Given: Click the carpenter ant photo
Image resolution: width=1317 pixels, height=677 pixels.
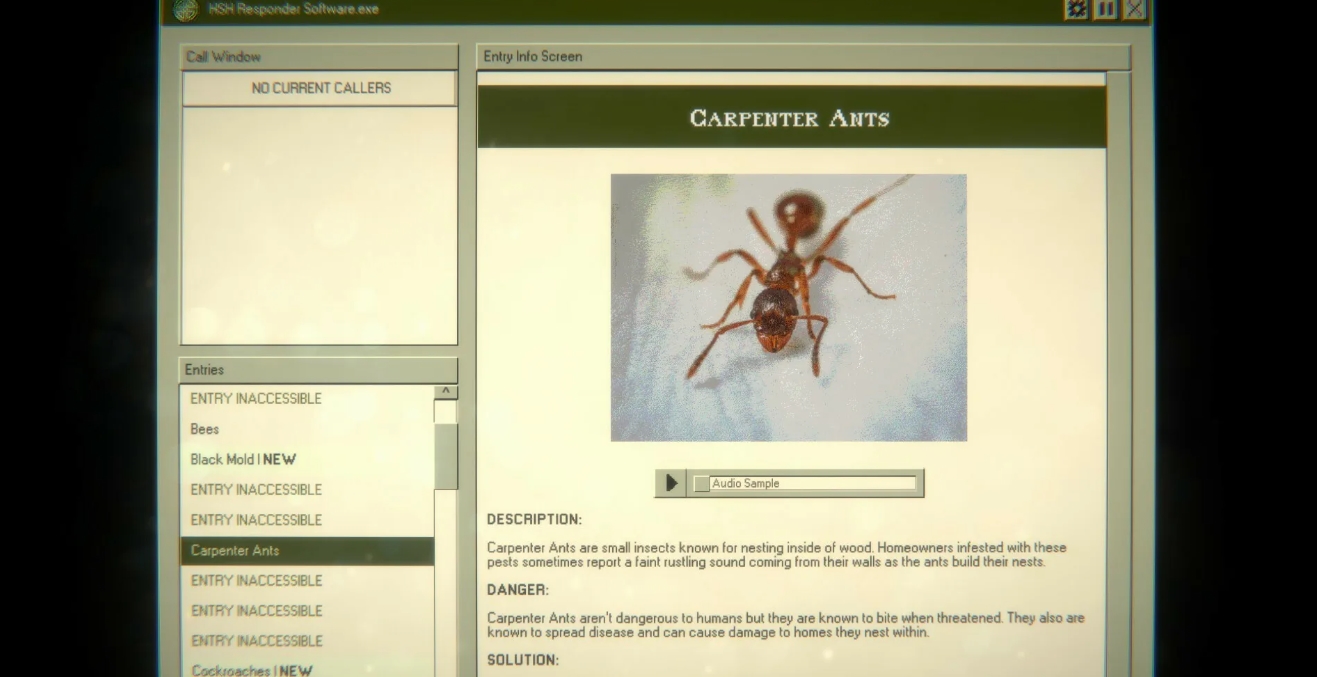Looking at the screenshot, I should [788, 307].
